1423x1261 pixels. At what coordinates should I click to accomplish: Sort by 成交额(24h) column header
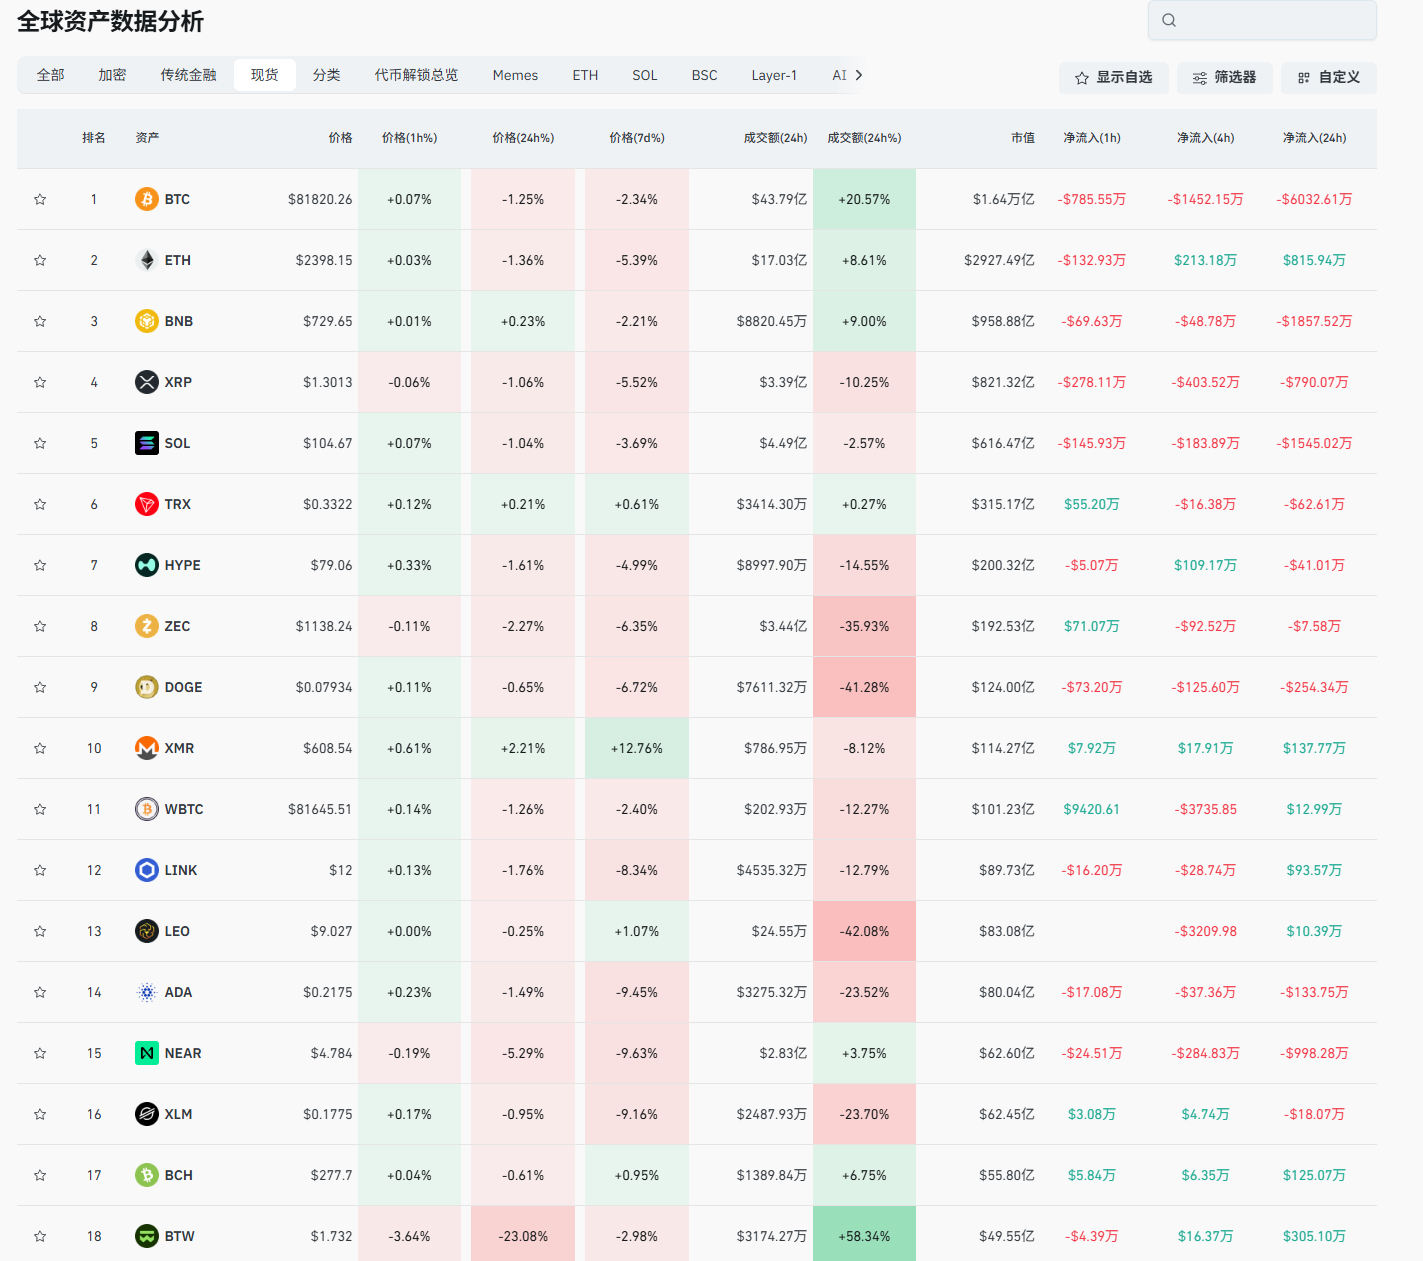pos(775,138)
